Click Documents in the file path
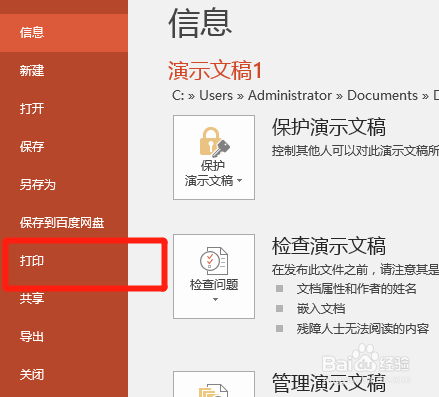Screen dimensions: 439x397 pos(382,96)
